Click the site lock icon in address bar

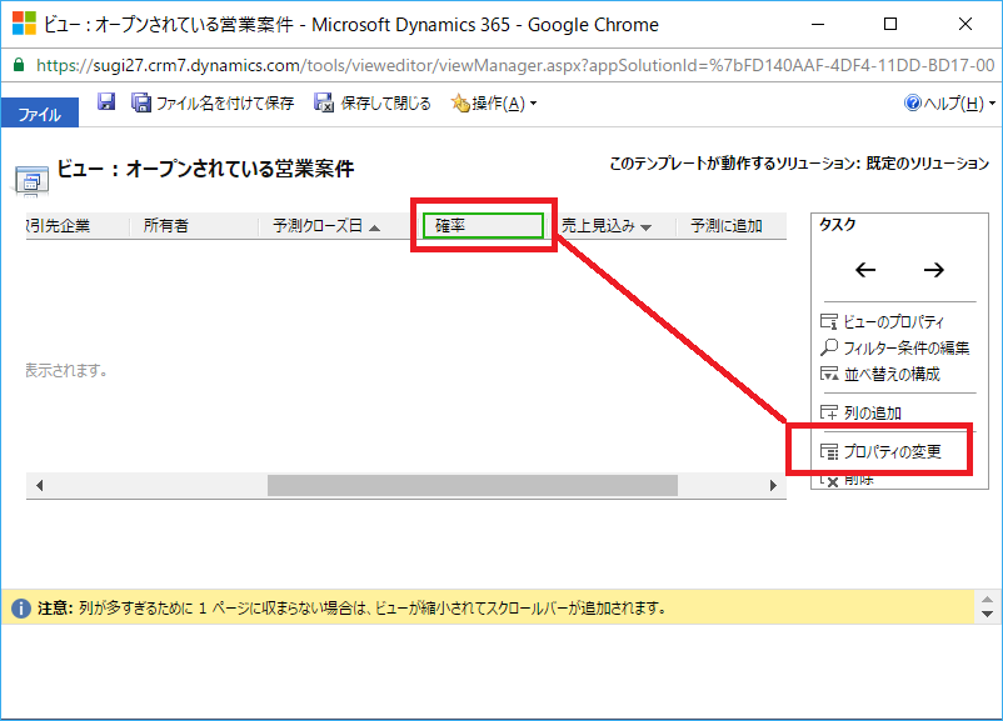coord(19,65)
